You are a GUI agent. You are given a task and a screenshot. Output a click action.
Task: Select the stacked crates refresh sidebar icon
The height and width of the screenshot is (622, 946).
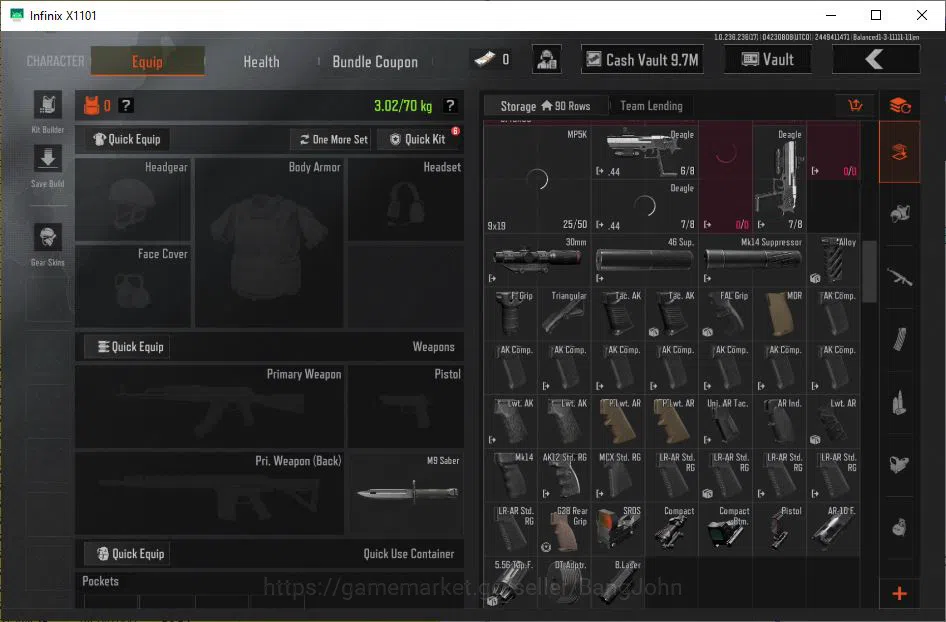pos(900,106)
